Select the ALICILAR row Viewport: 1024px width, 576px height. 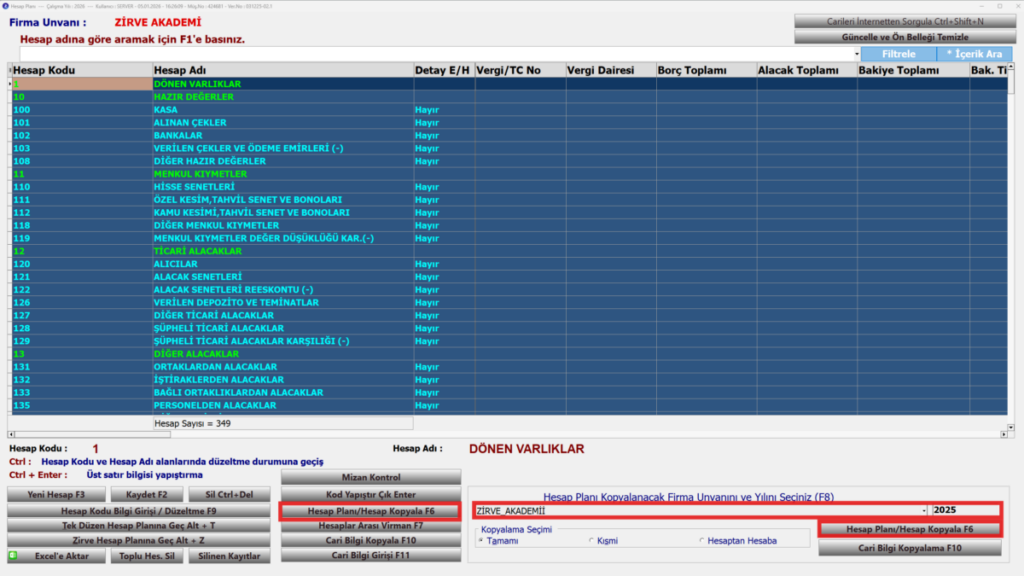[509, 264]
